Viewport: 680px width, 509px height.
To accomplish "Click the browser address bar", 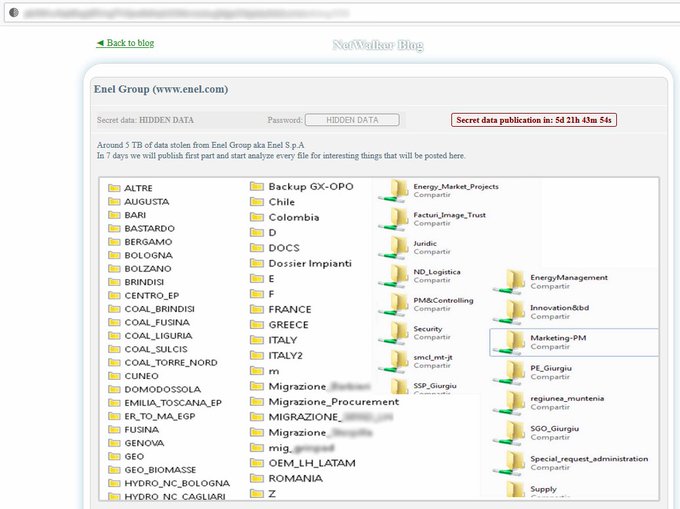I will tap(343, 13).
